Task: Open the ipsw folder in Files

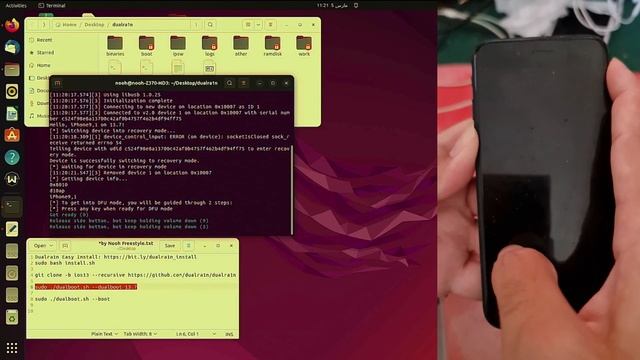Action: 178,46
